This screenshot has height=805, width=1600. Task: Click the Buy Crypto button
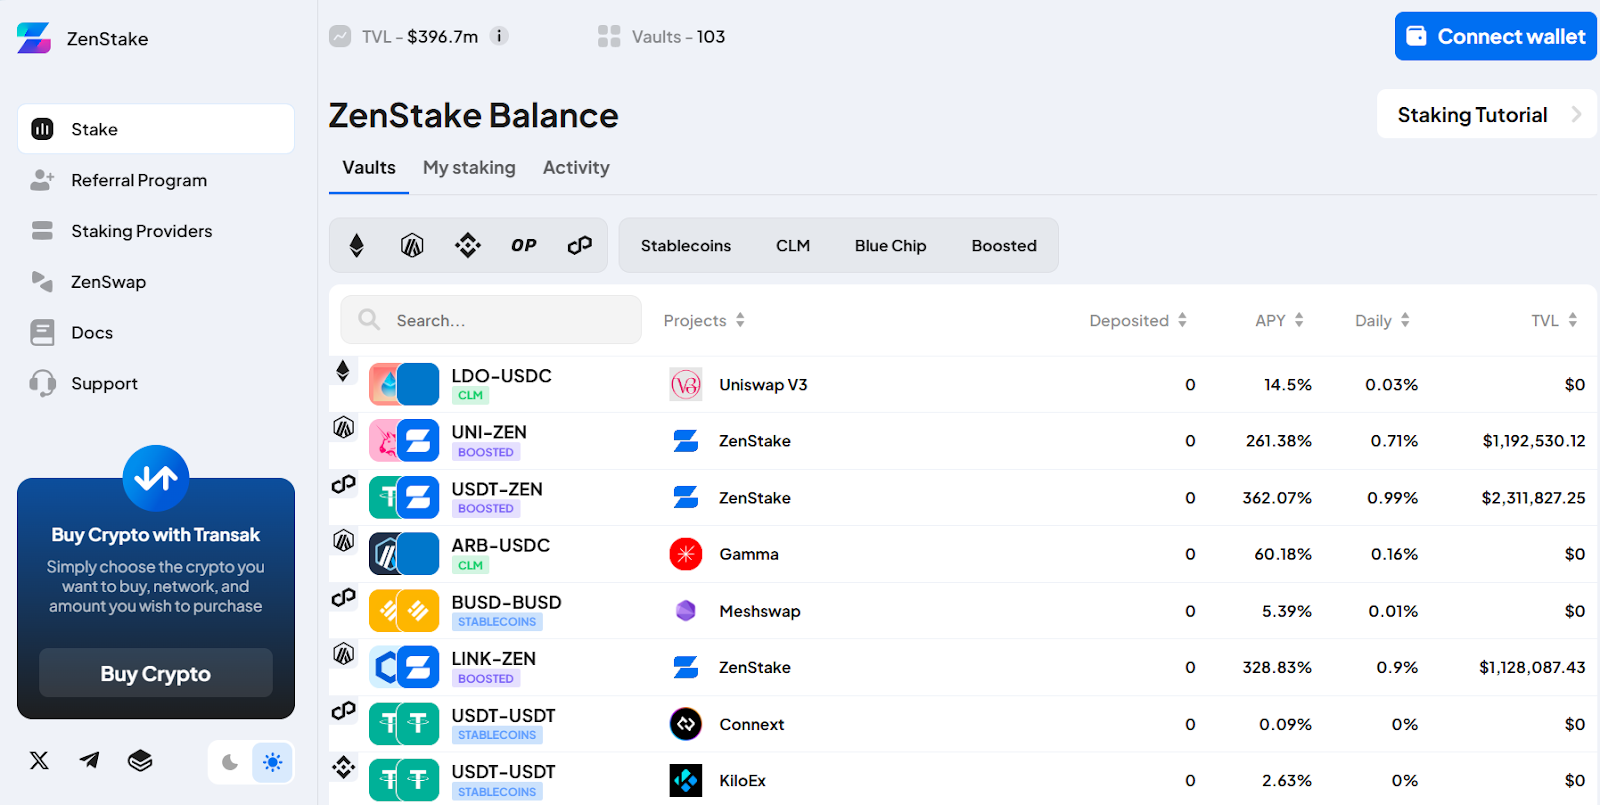point(156,673)
